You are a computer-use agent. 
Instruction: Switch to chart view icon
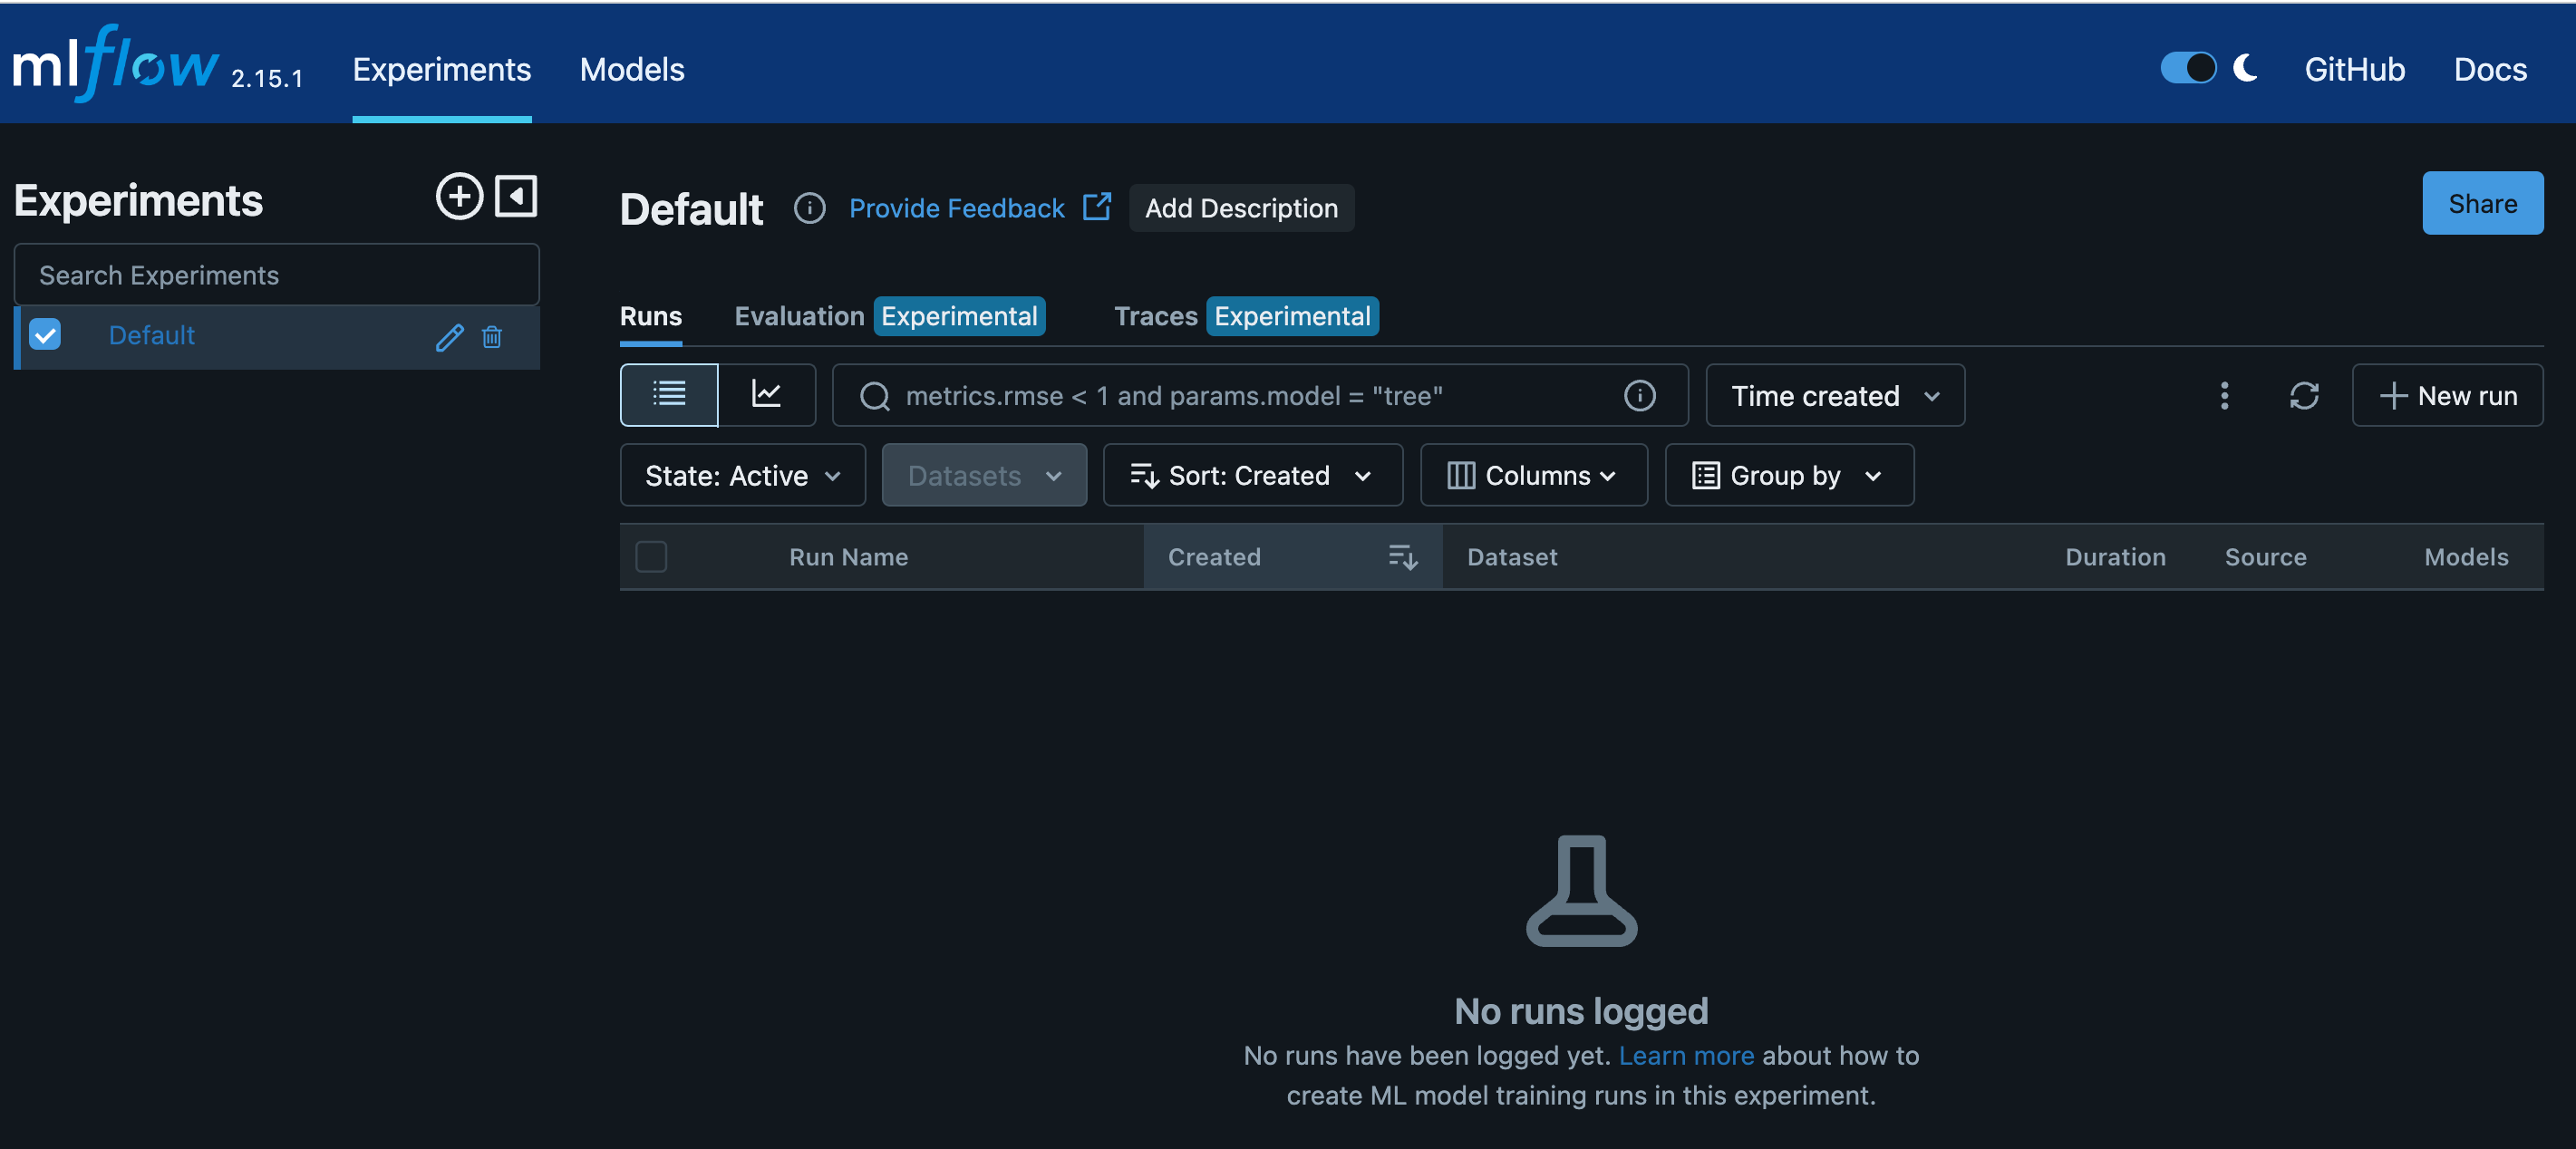coord(766,395)
